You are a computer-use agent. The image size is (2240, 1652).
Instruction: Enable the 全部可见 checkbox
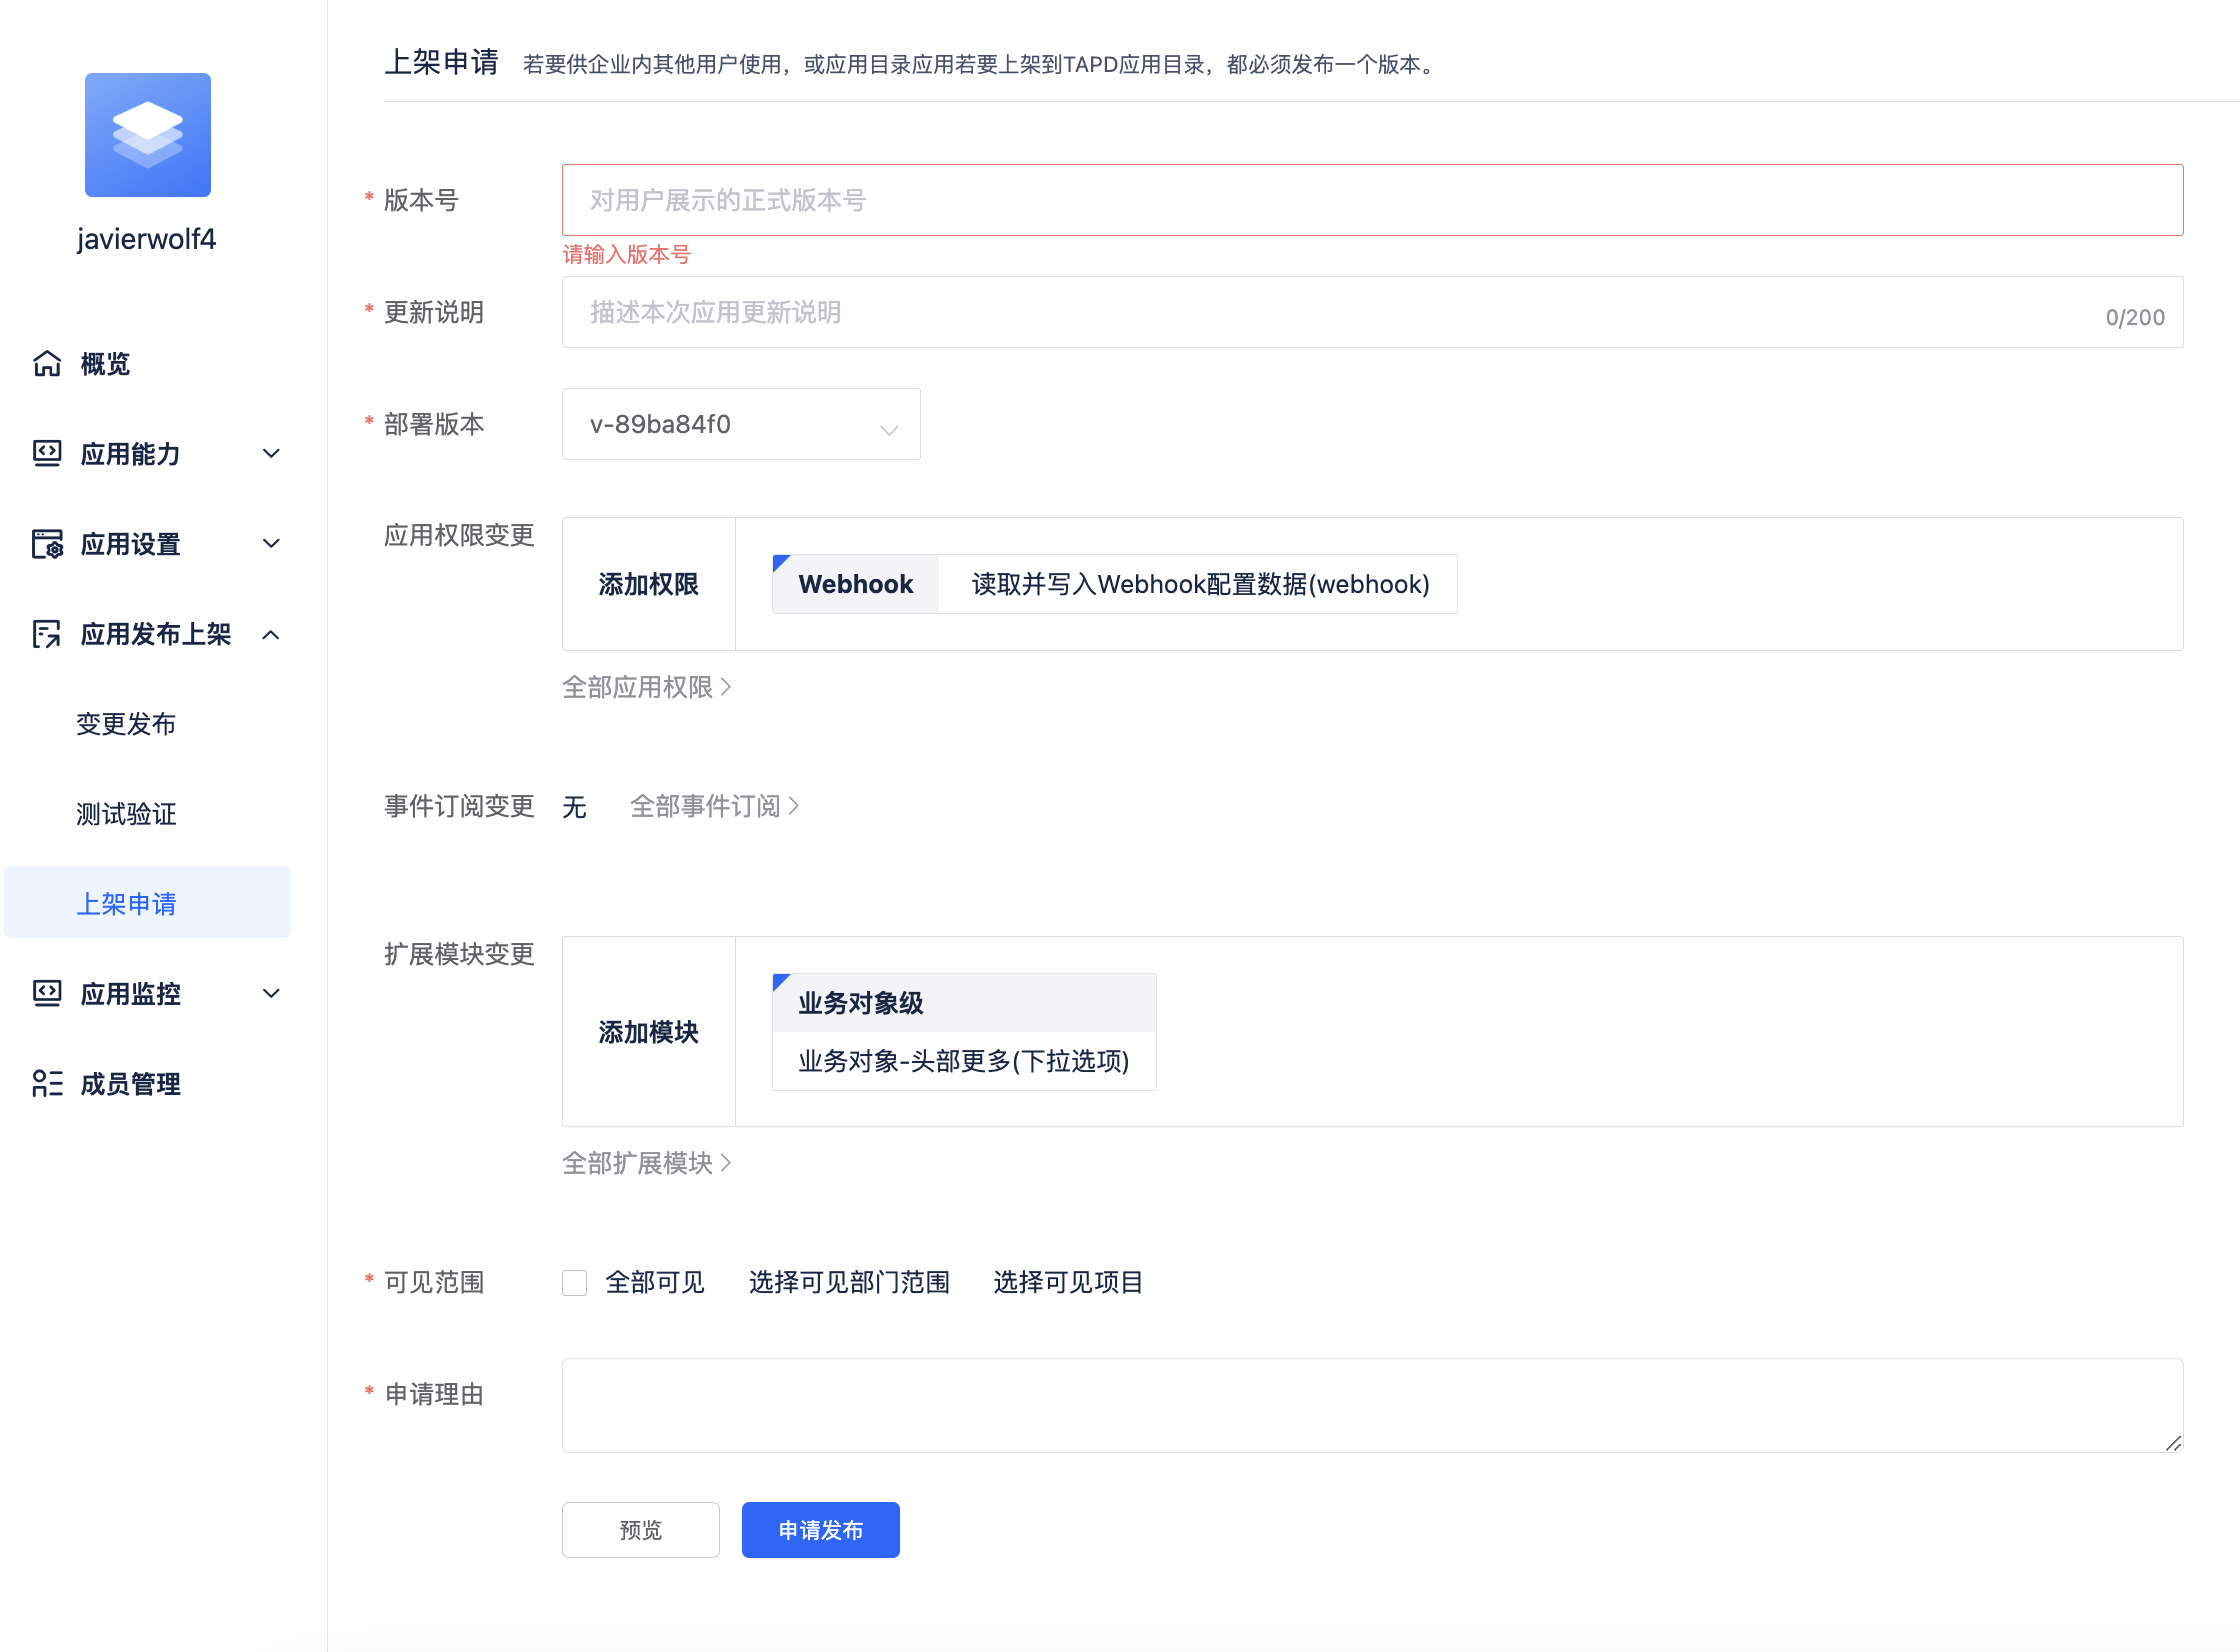coord(574,1282)
